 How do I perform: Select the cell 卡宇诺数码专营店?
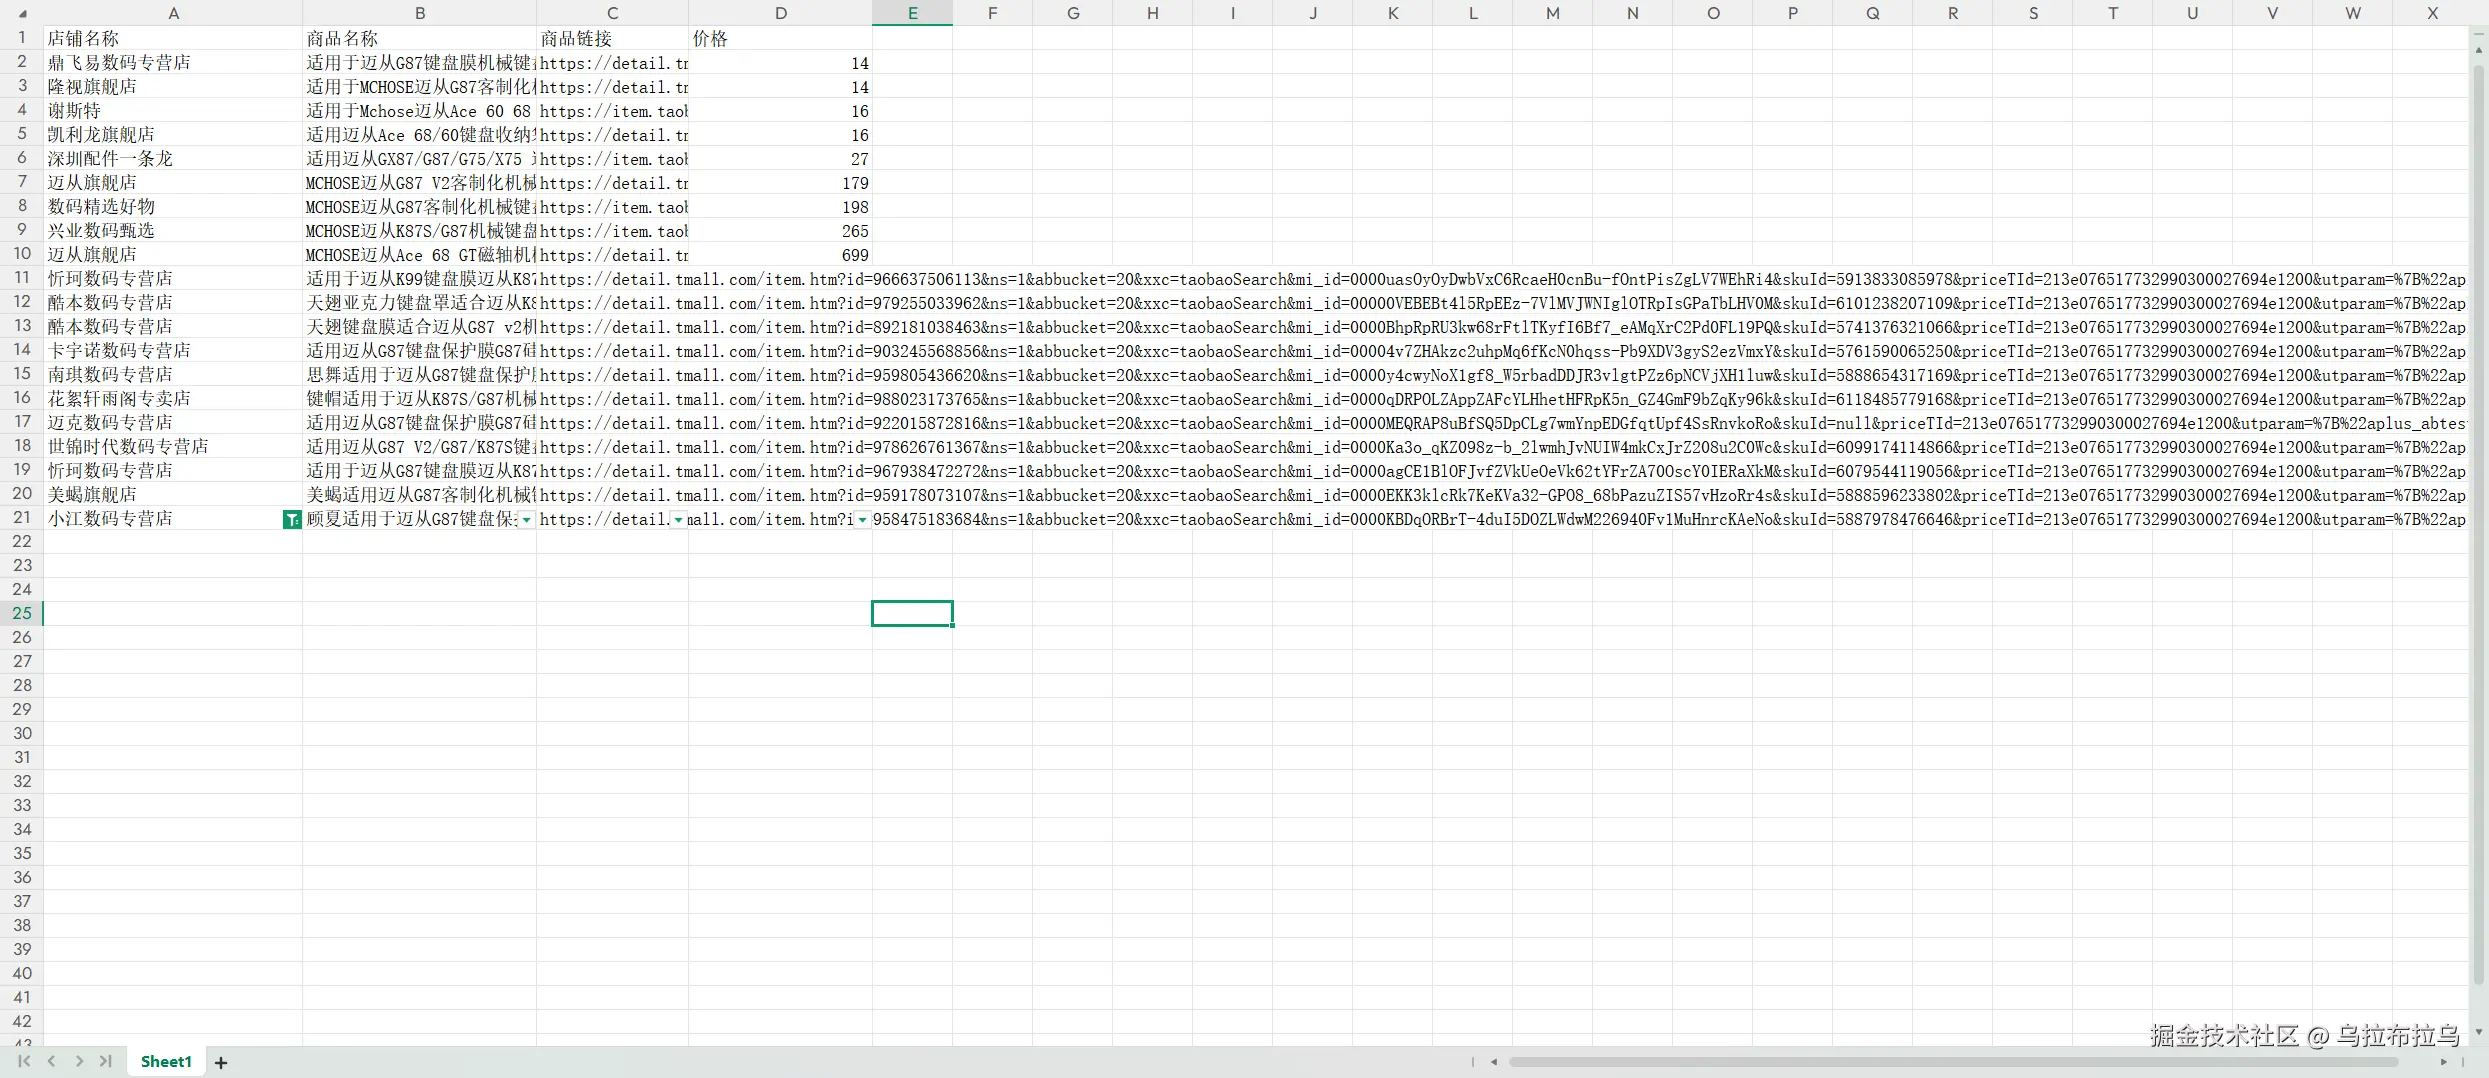(173, 350)
